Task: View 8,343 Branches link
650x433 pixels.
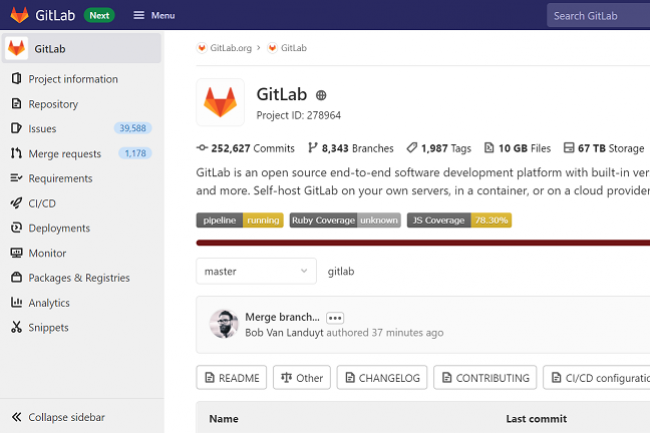Action: (351, 148)
